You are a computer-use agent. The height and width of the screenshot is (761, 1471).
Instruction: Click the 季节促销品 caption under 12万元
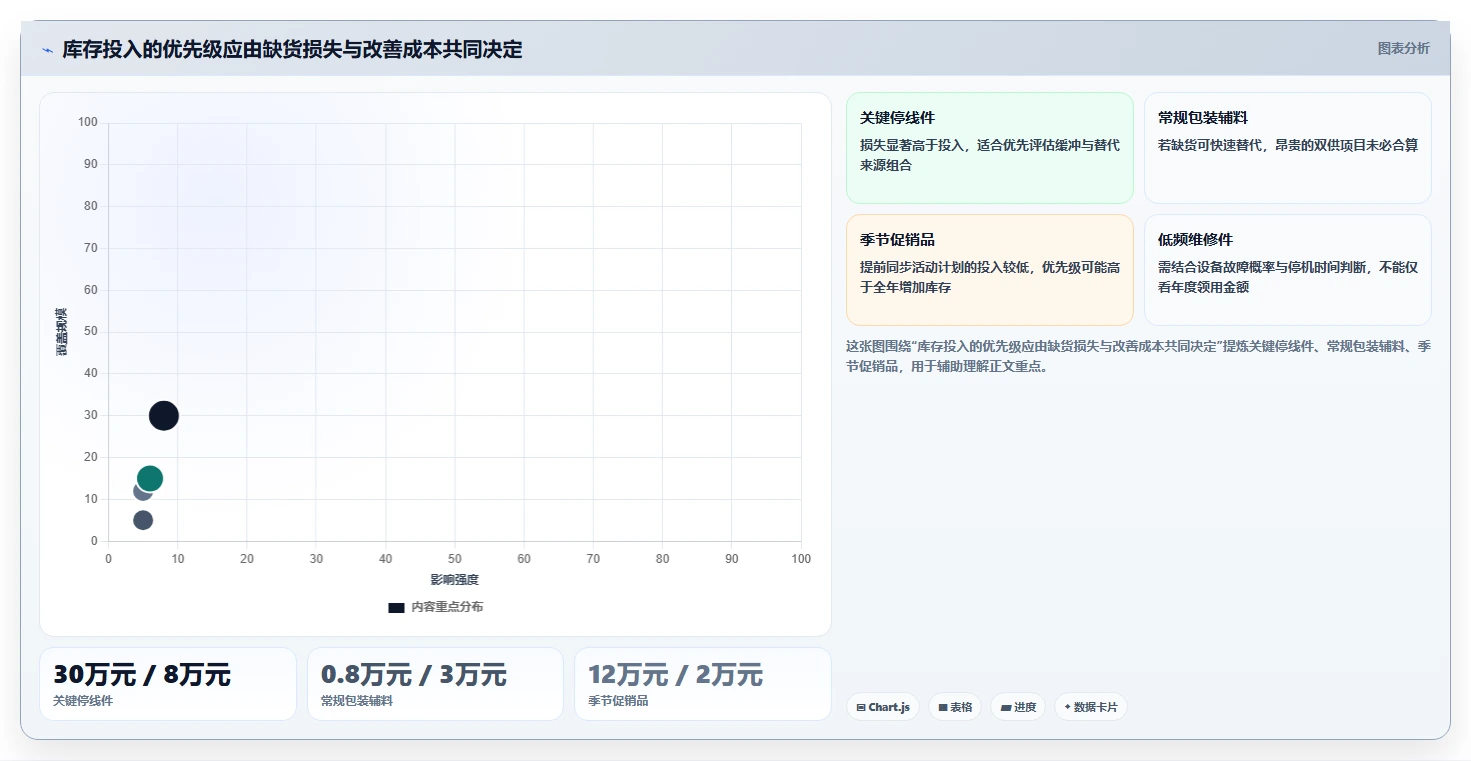pyautogui.click(x=618, y=701)
